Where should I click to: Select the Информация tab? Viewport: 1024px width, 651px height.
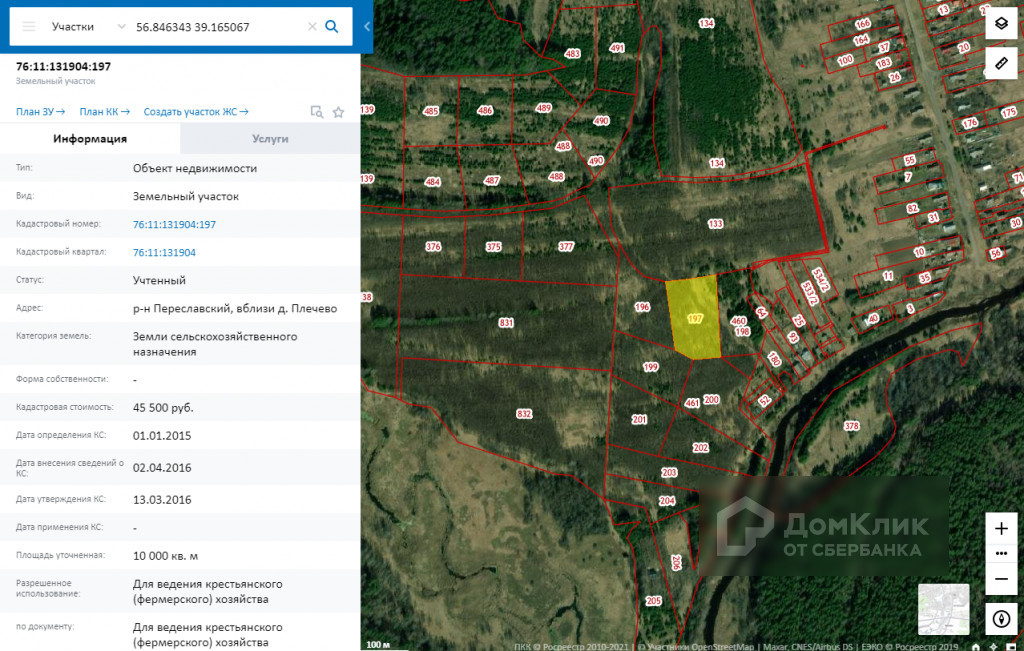point(90,138)
